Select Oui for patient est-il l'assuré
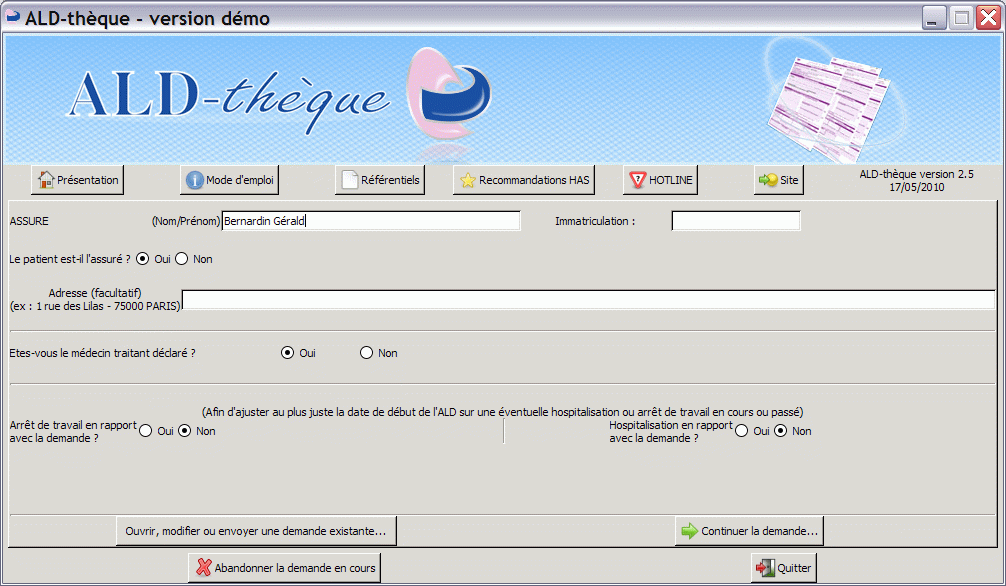1006x586 pixels. coord(142,259)
